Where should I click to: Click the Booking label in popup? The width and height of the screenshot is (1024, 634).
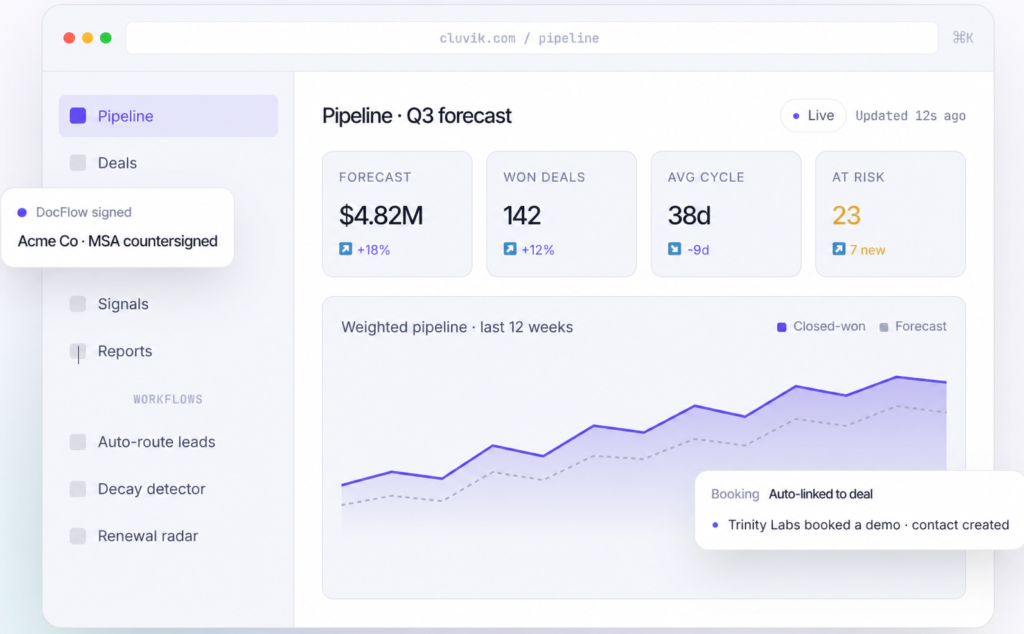(x=735, y=494)
